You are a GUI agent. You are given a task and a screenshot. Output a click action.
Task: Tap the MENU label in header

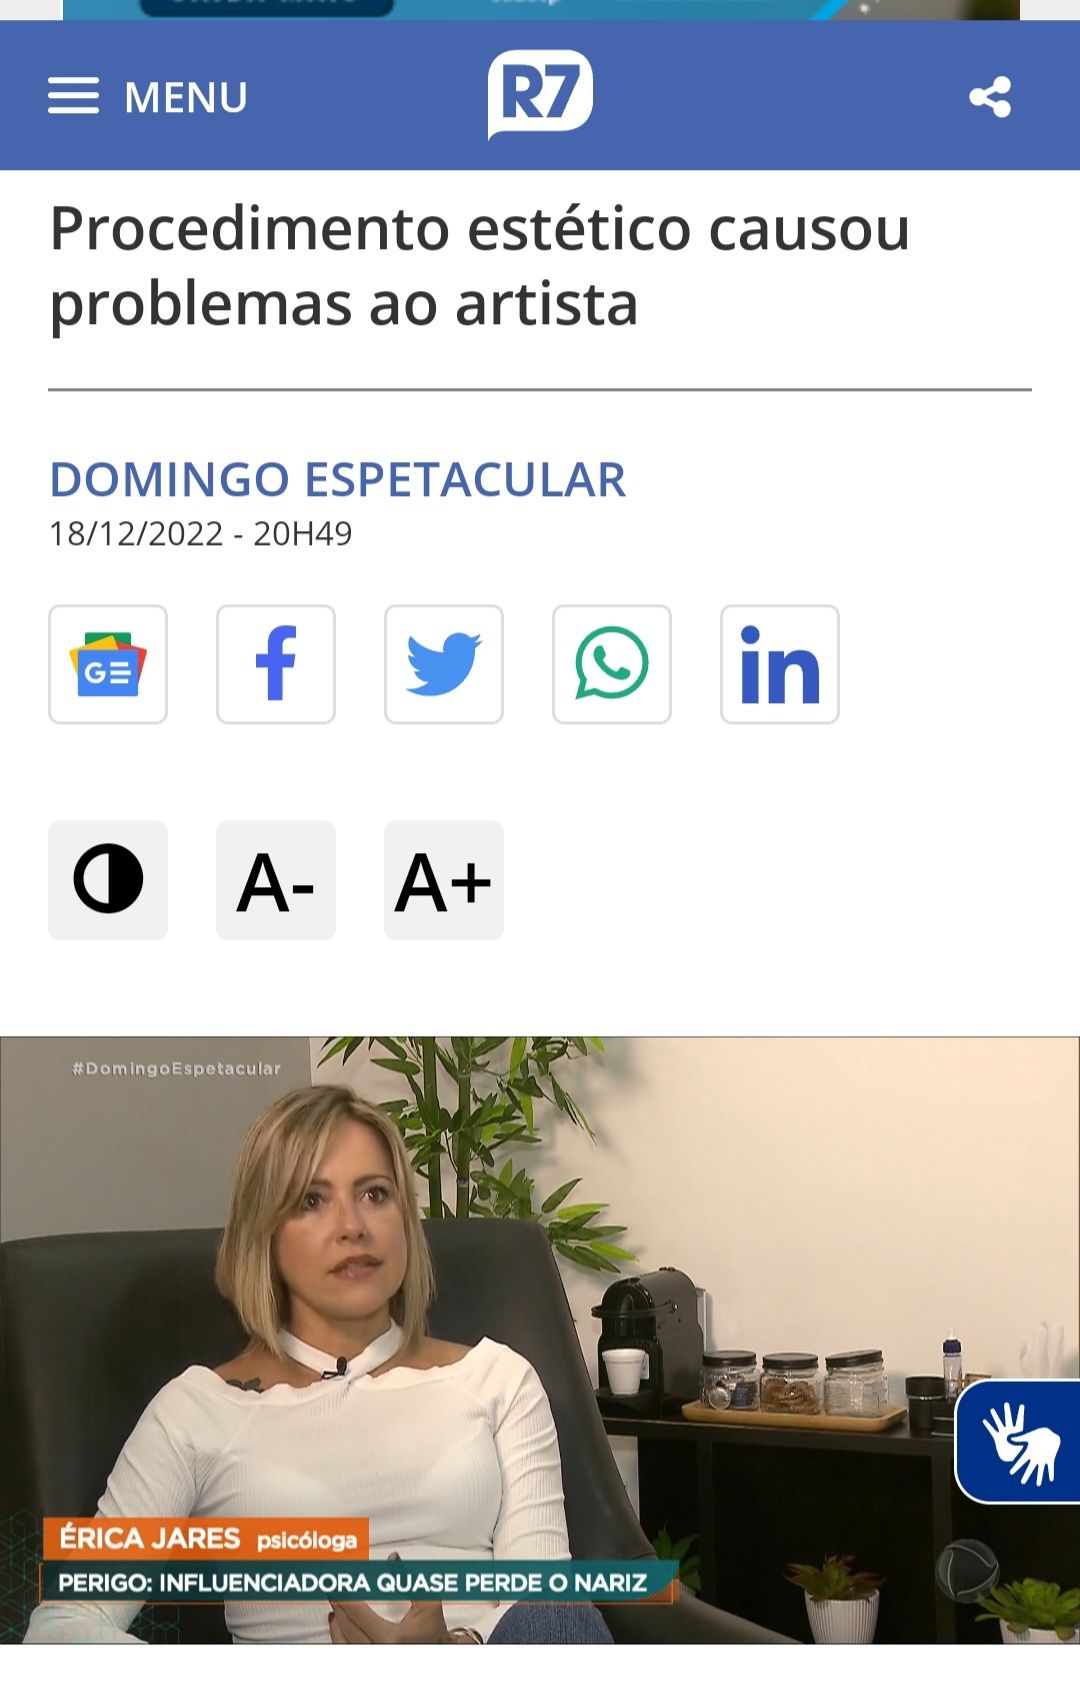click(186, 97)
